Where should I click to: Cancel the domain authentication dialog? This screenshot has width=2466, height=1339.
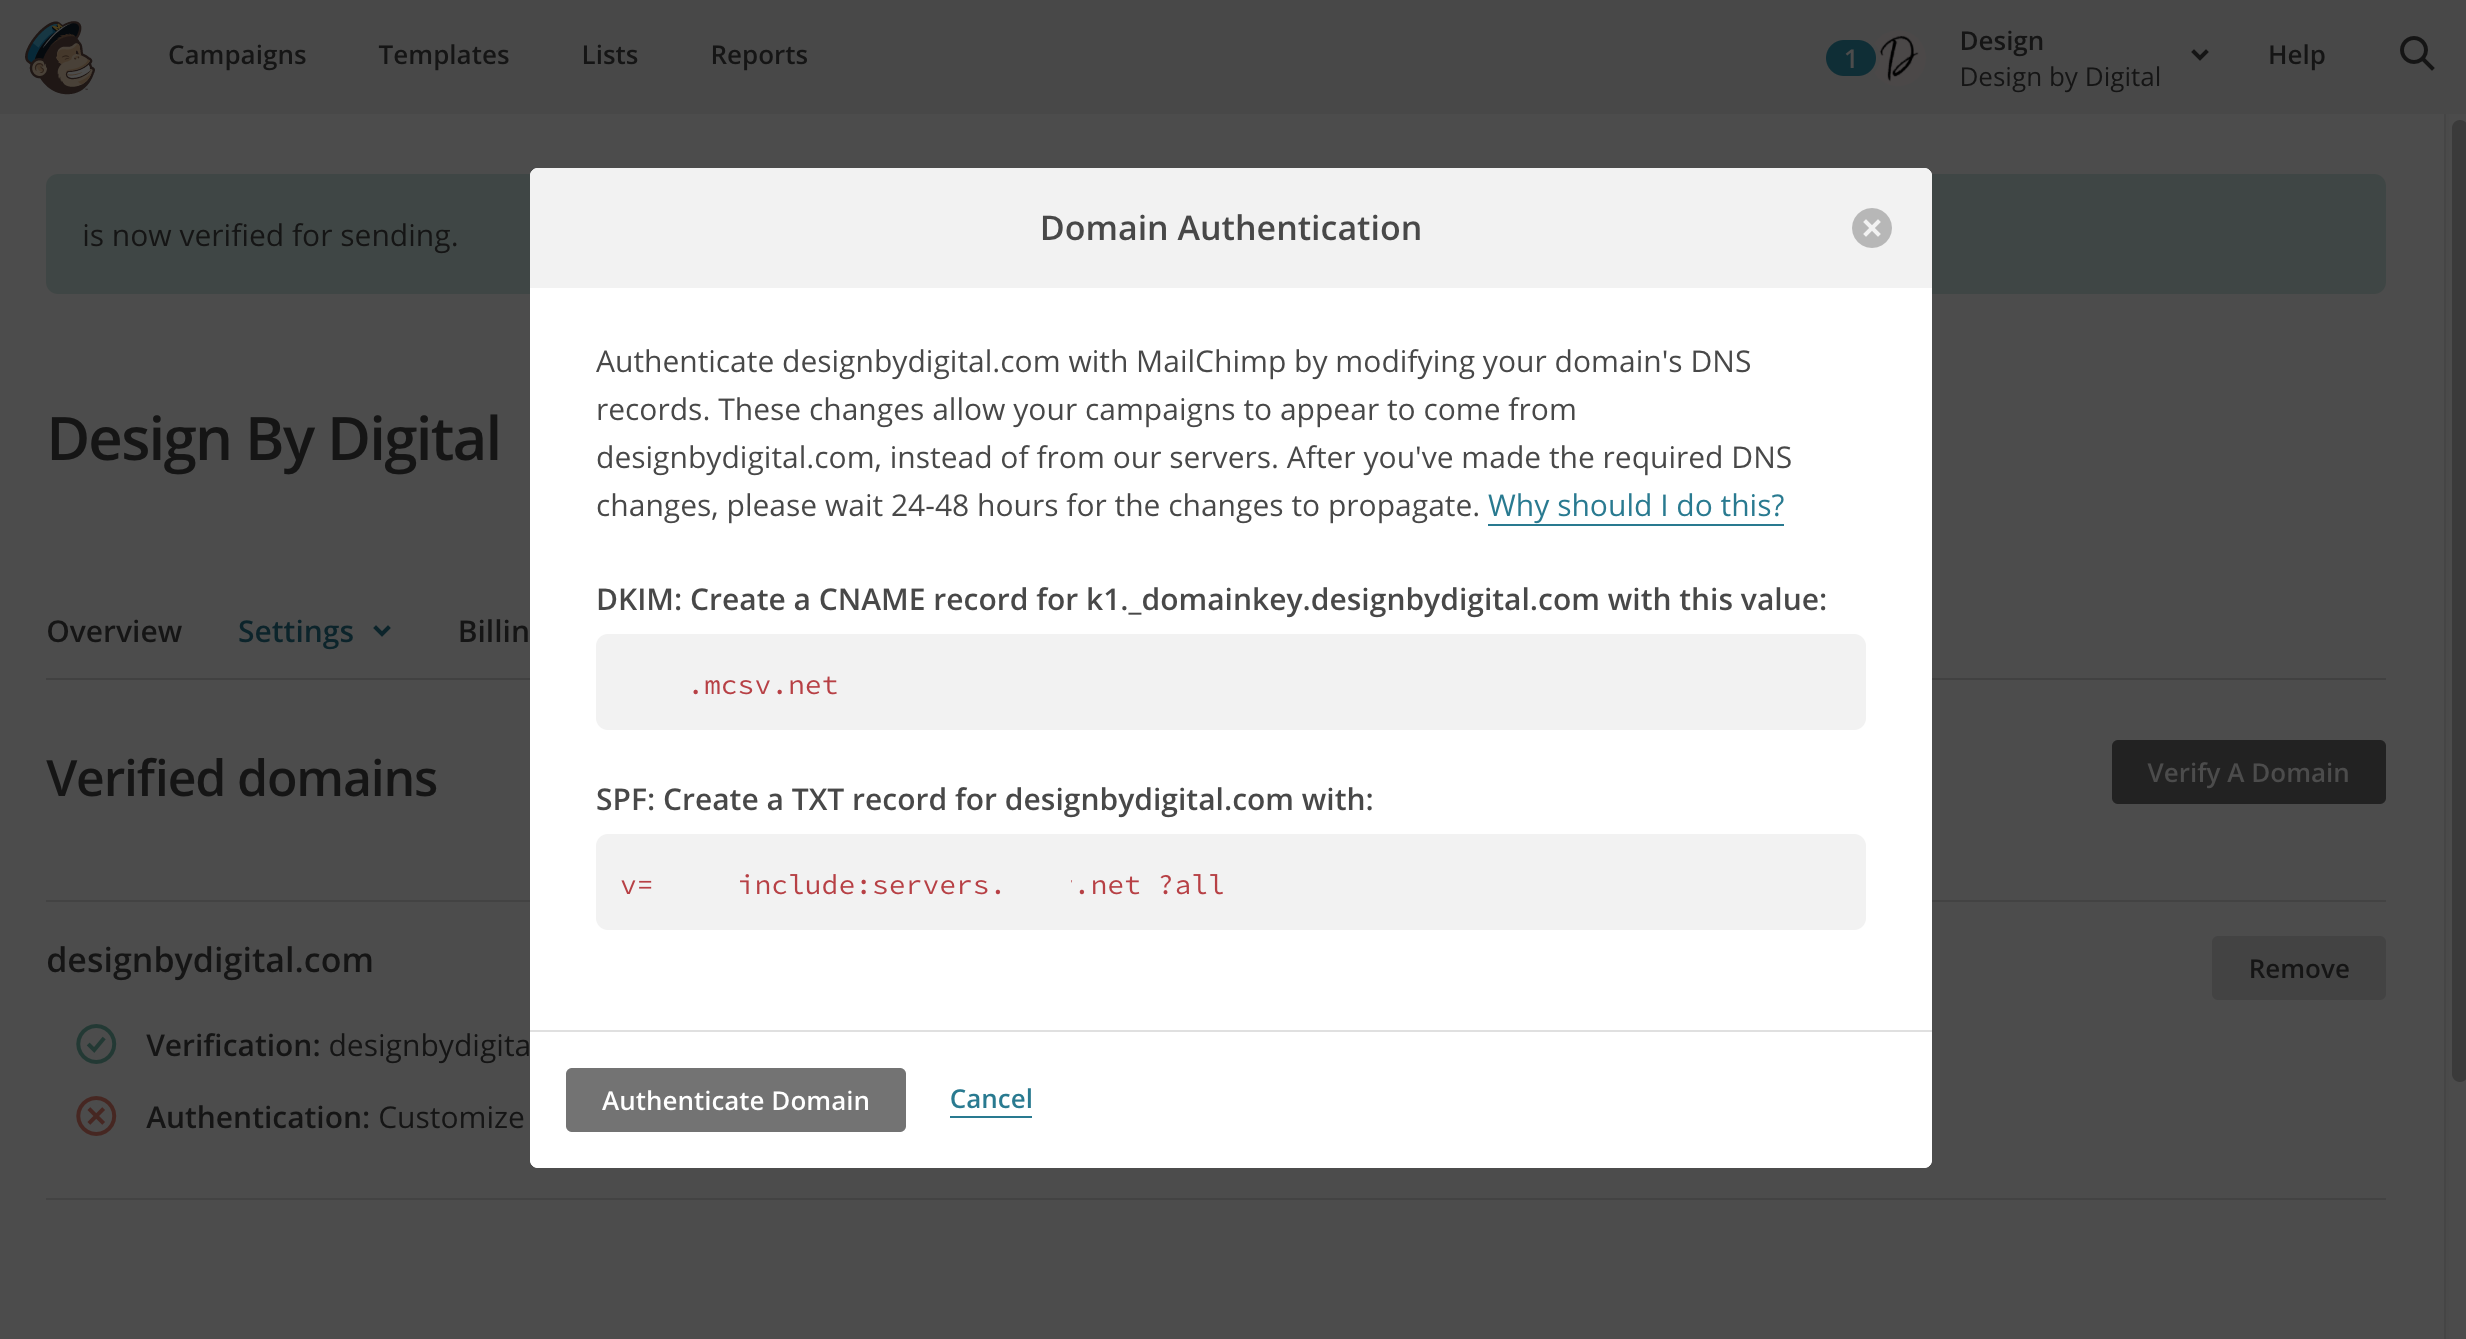(x=991, y=1099)
